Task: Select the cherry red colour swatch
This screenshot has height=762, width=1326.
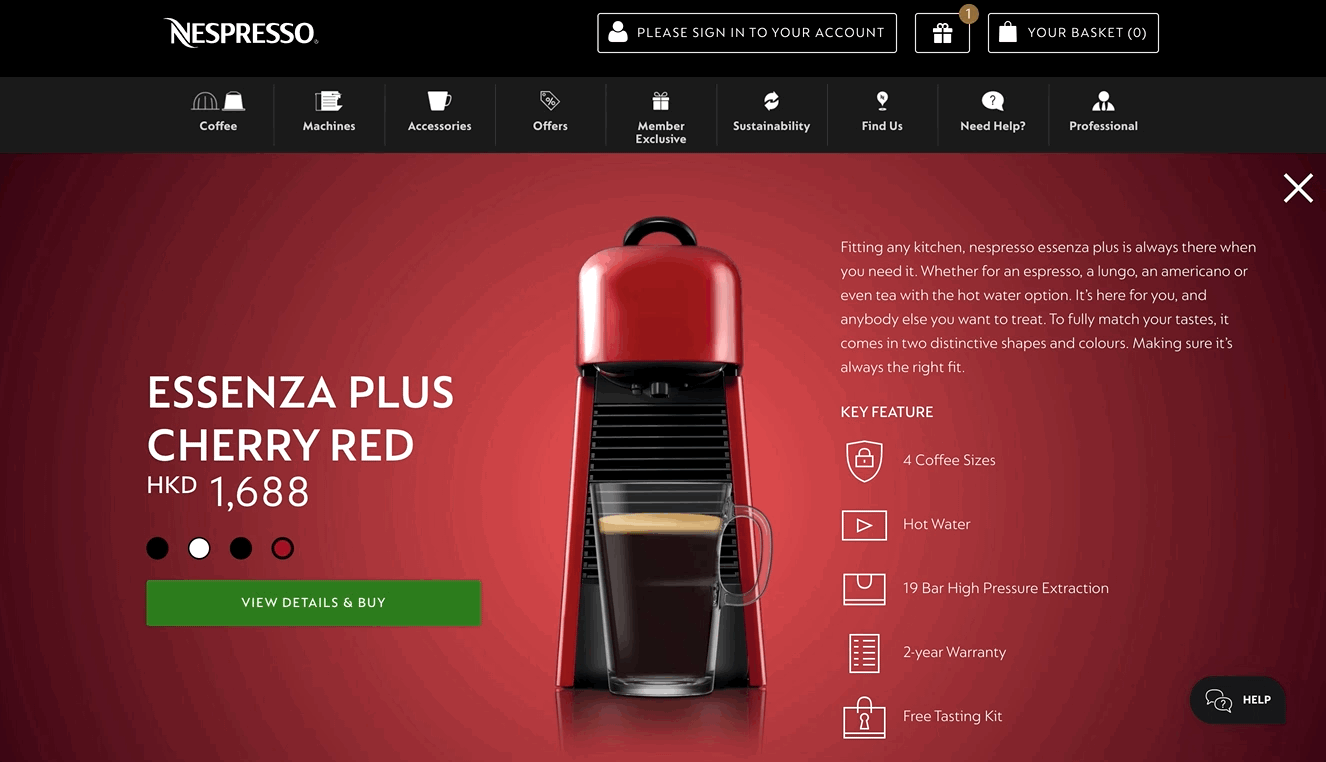Action: pos(283,548)
